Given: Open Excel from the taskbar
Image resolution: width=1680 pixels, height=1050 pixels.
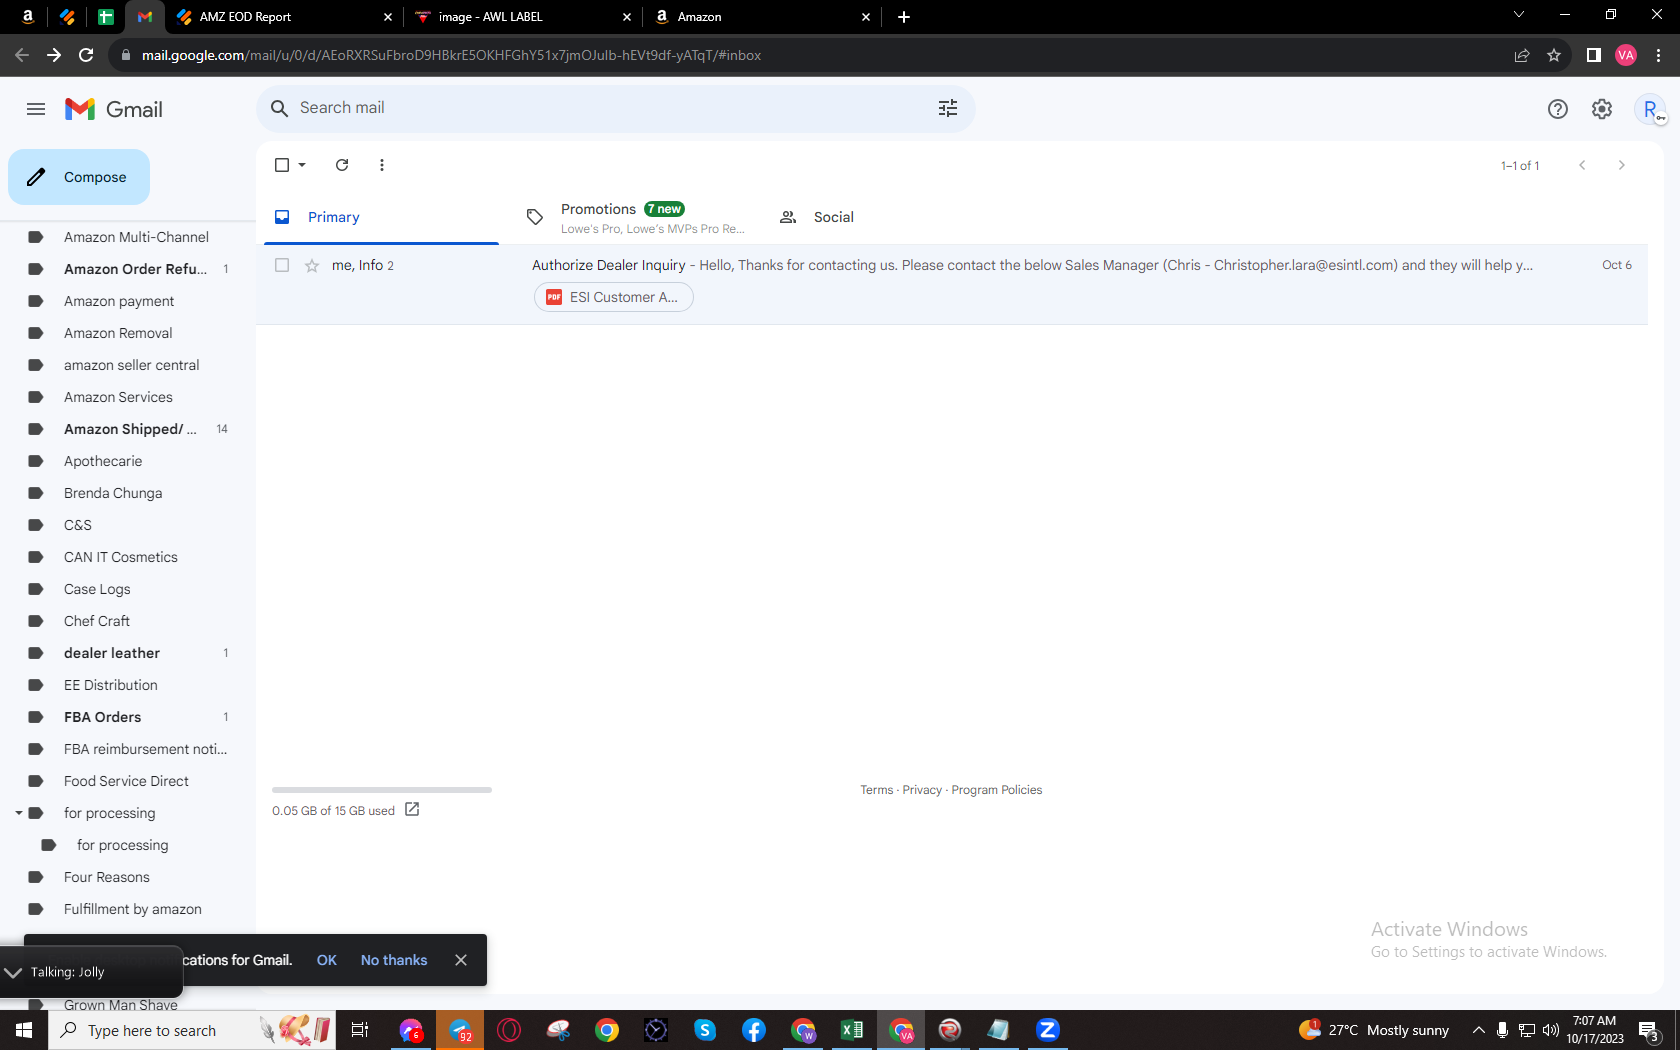Looking at the screenshot, I should tap(852, 1030).
